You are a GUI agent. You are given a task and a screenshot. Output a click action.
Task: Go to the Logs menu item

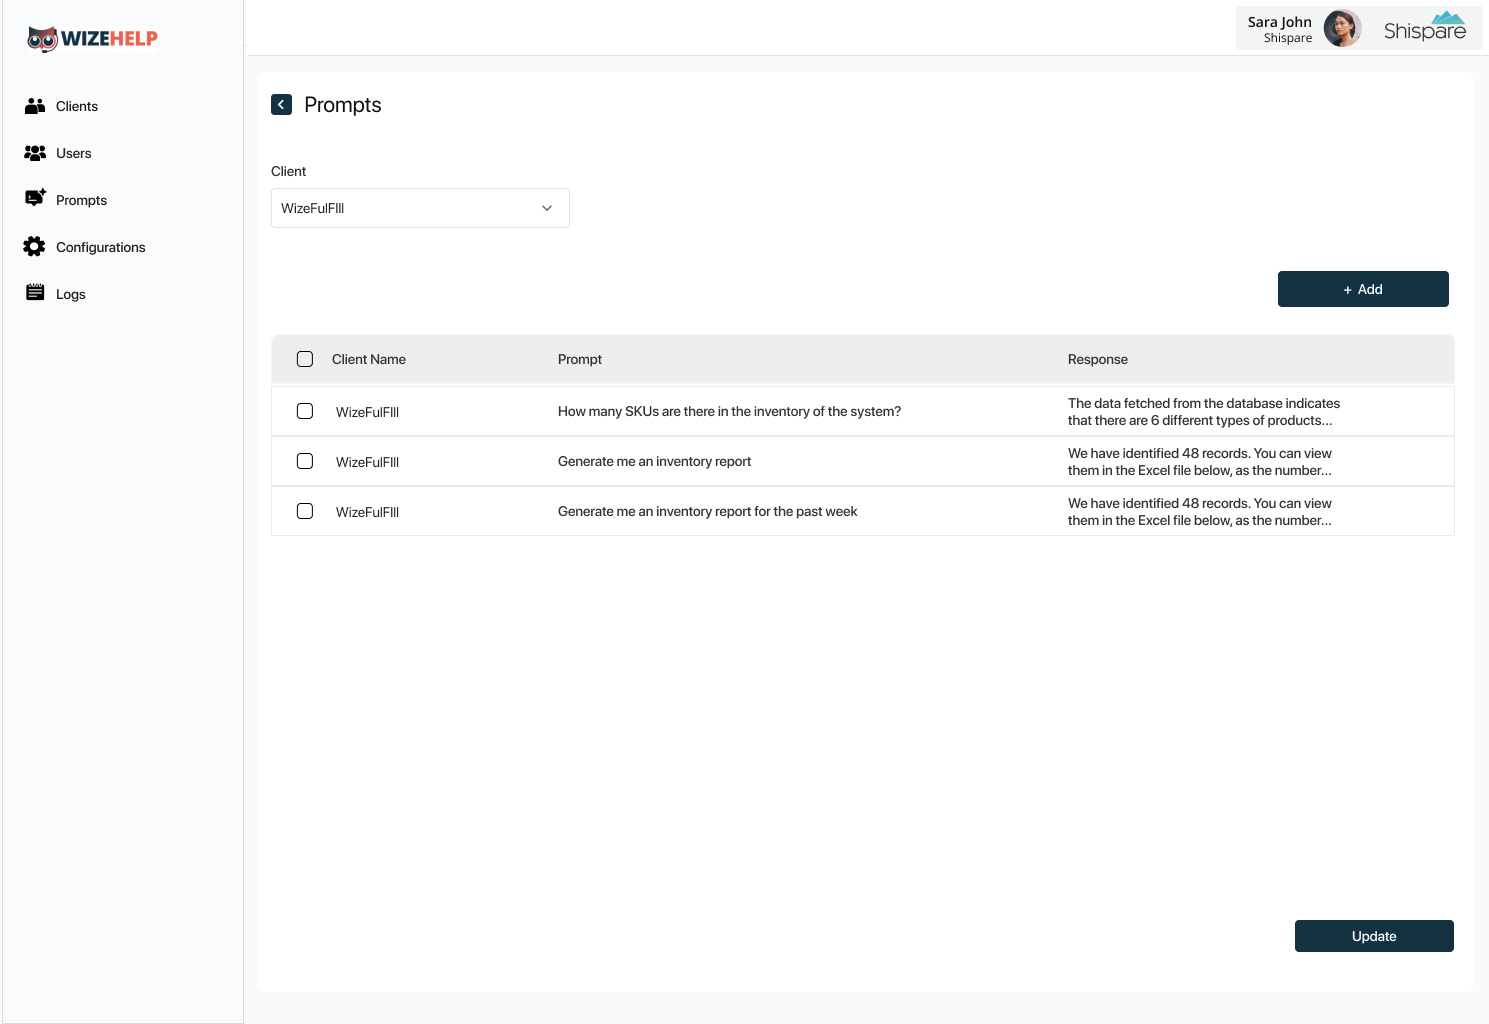pos(71,294)
